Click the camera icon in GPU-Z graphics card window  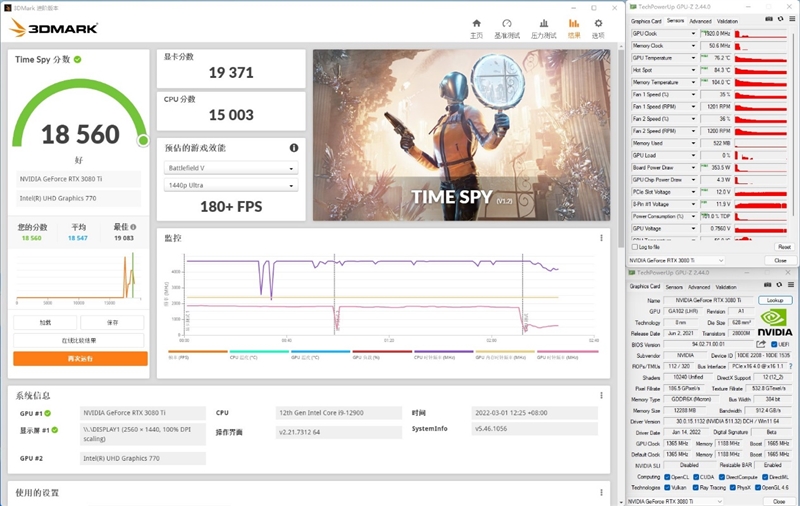[767, 285]
